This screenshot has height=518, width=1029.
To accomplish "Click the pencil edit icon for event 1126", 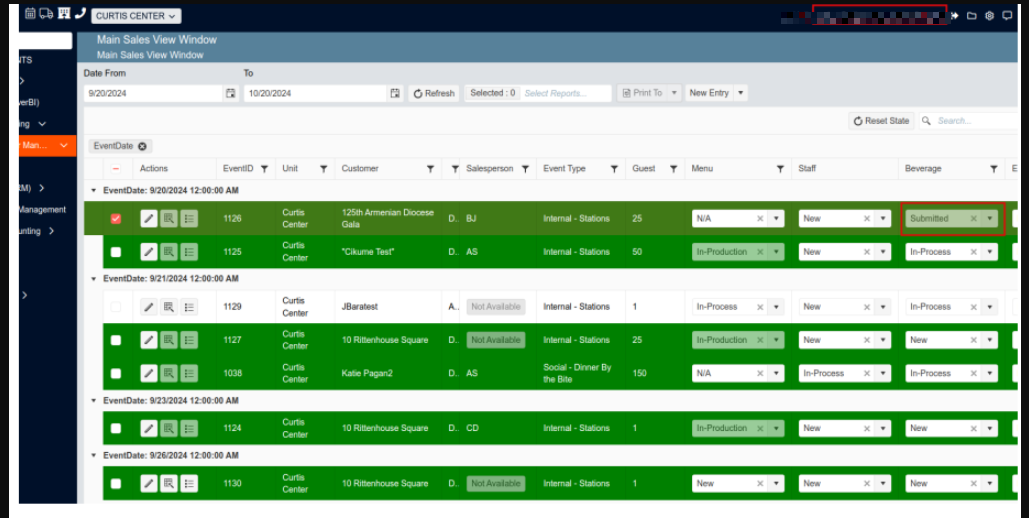I will click(x=148, y=218).
